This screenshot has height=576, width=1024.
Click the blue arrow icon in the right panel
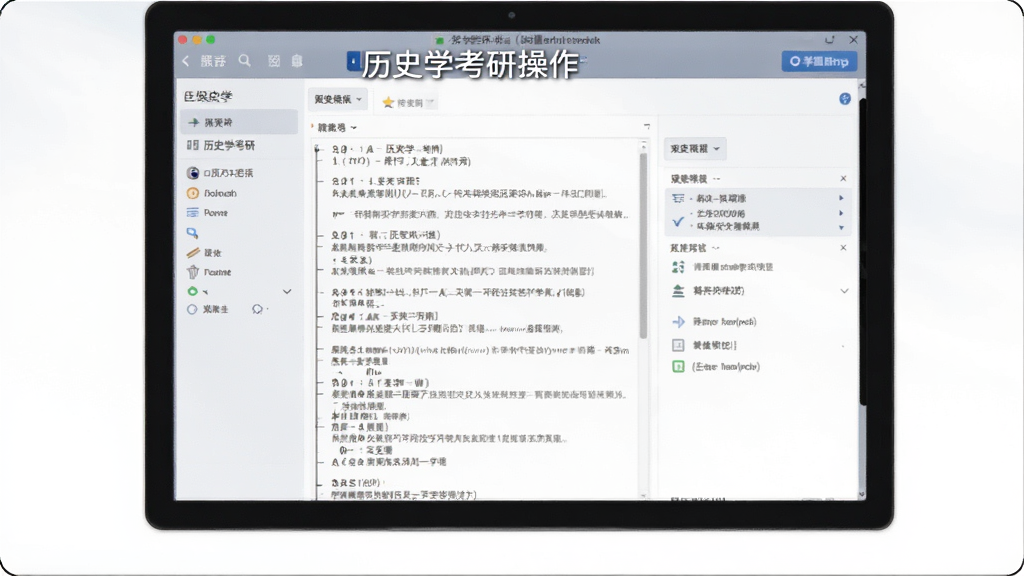679,321
